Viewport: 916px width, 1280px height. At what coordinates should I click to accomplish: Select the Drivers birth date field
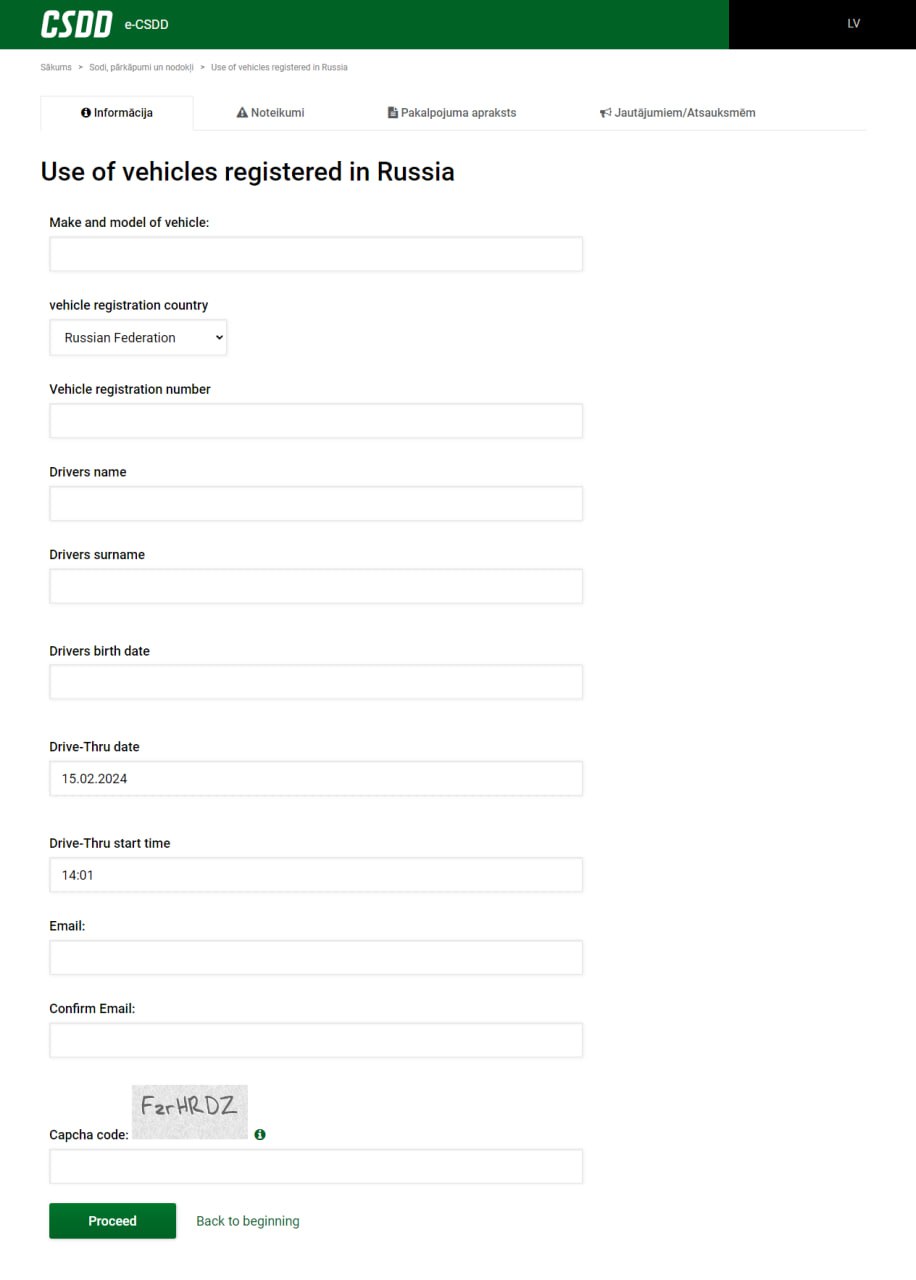[x=316, y=682]
